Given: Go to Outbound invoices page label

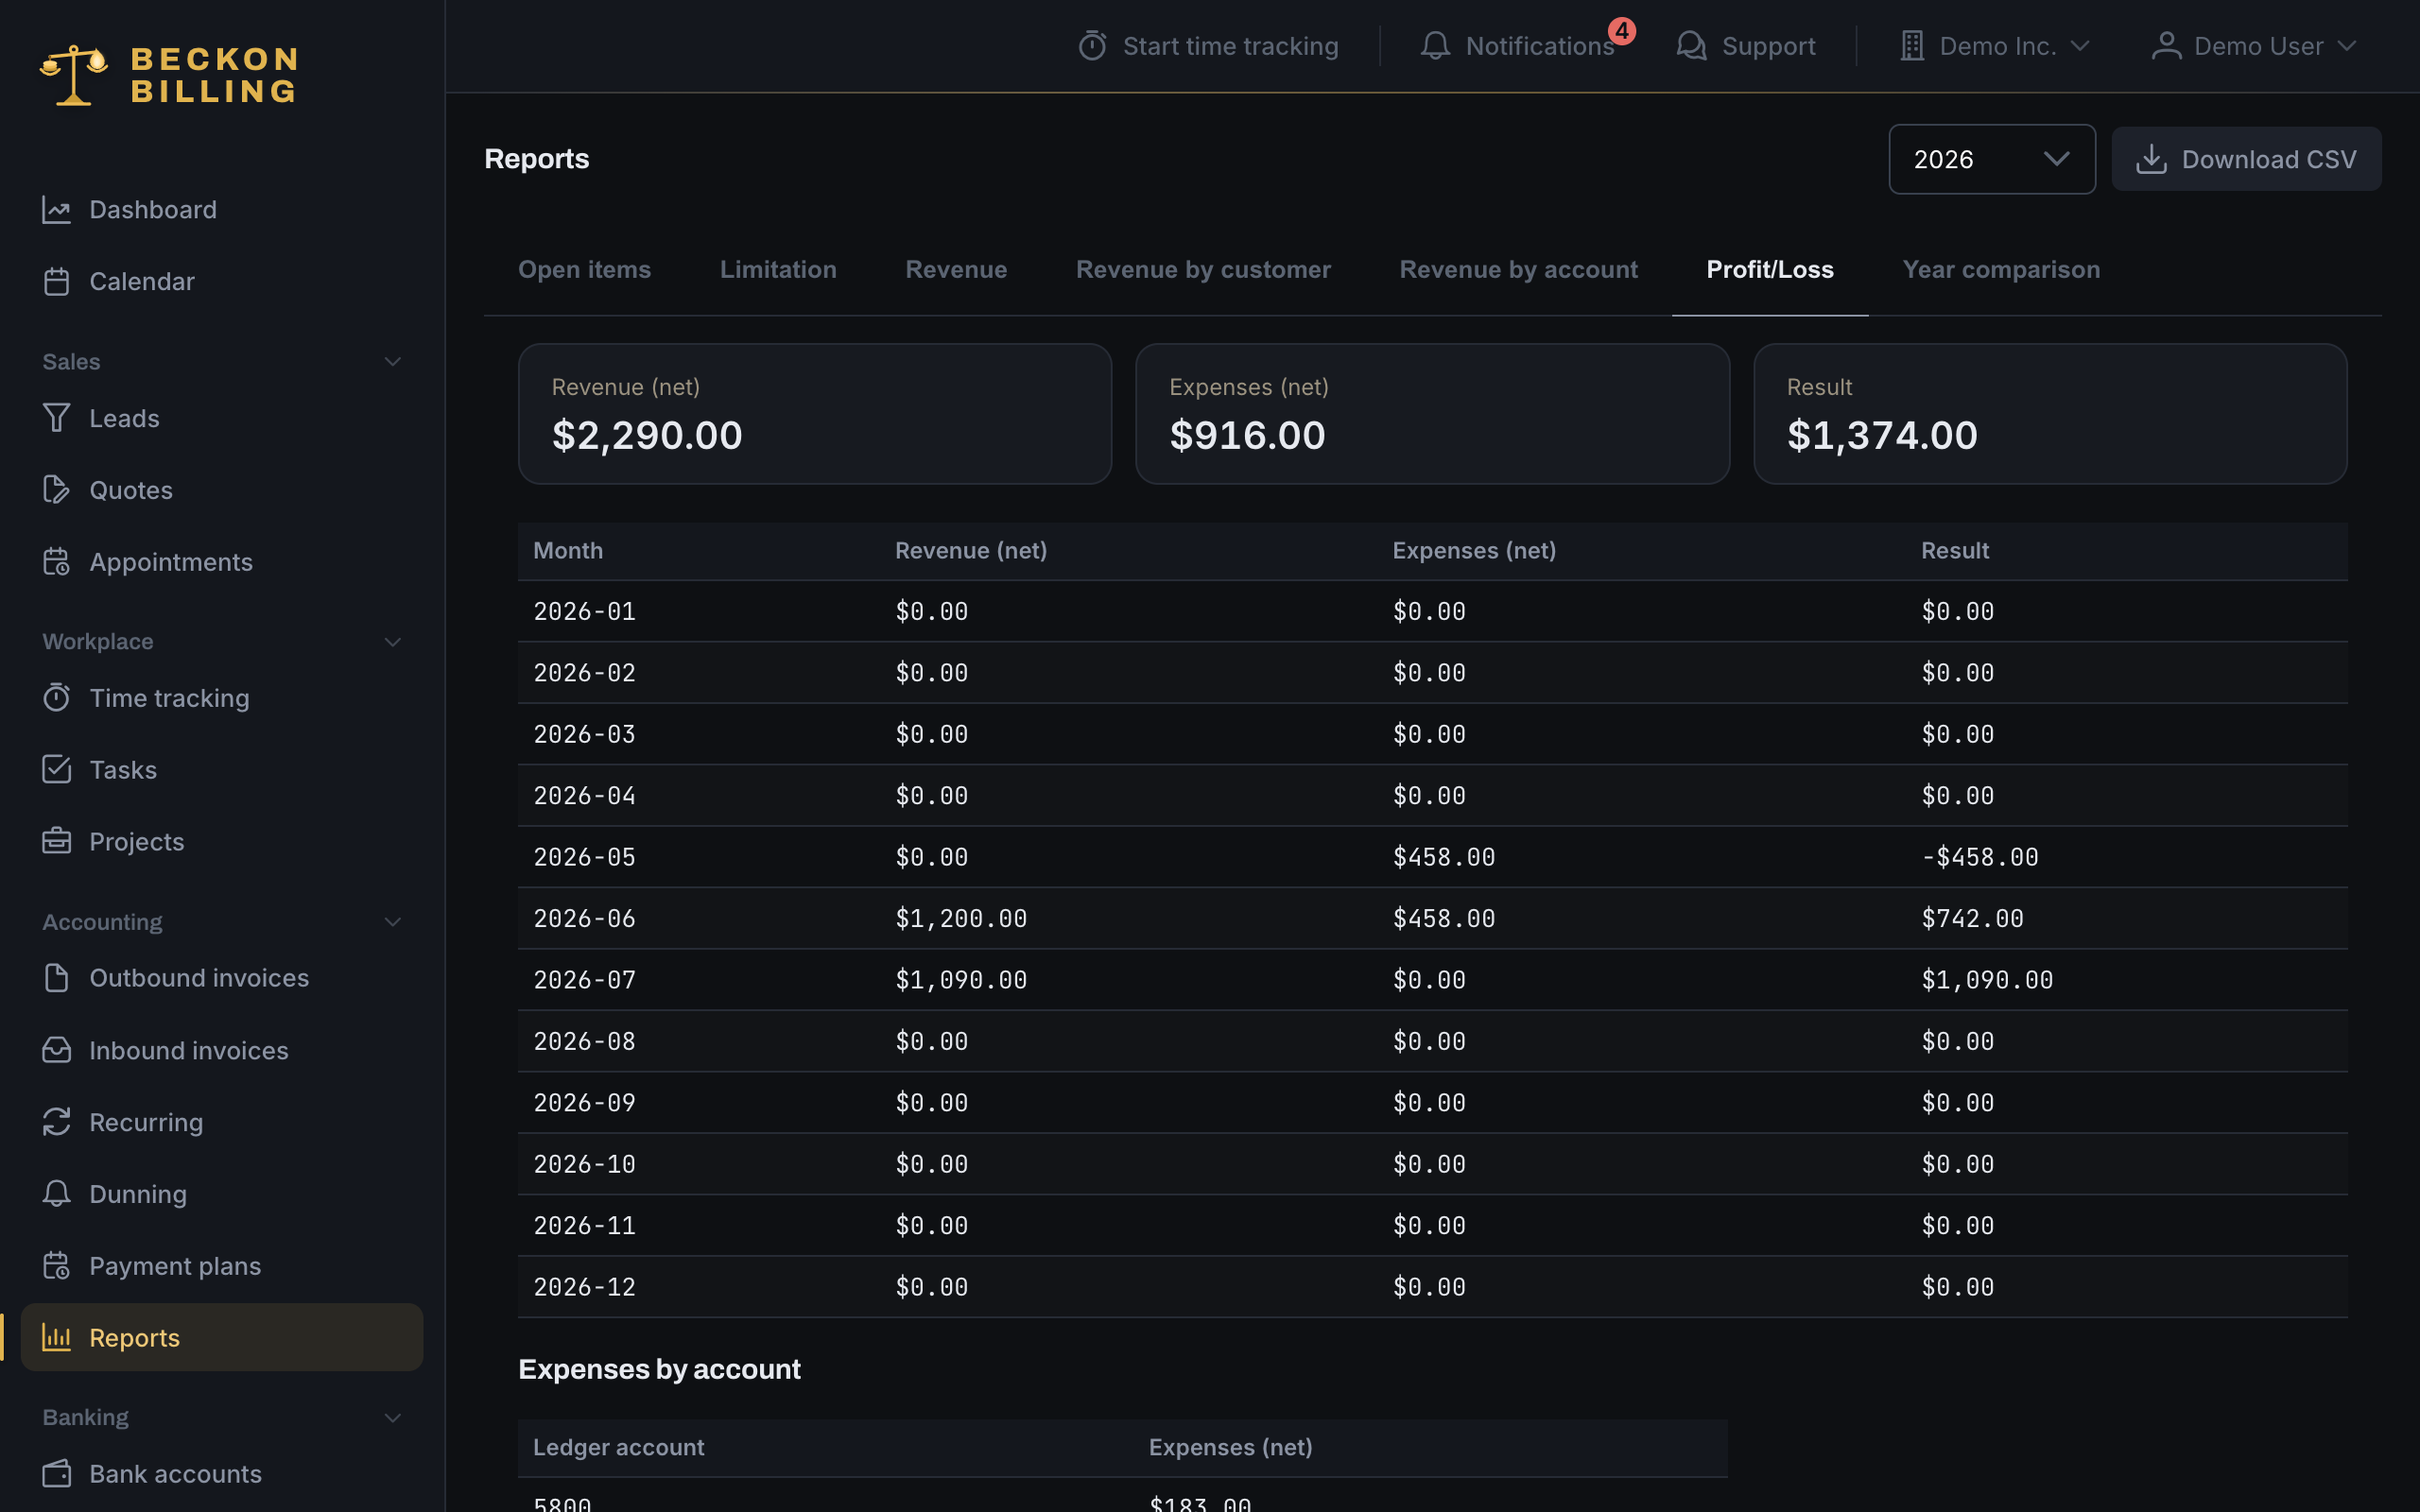Looking at the screenshot, I should 199,978.
